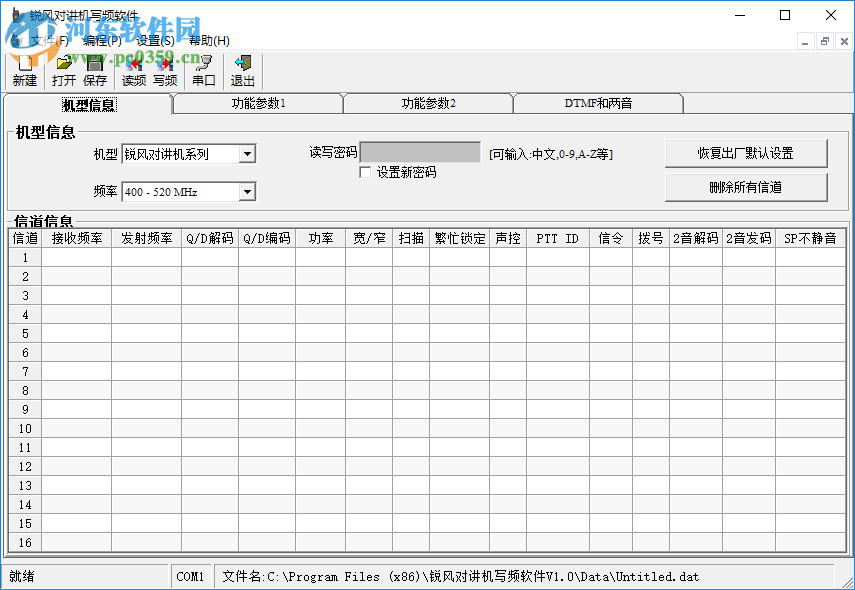Viewport: 855px width, 590px height.
Task: Click the 恢复出厂默认设置 button
Action: click(745, 153)
